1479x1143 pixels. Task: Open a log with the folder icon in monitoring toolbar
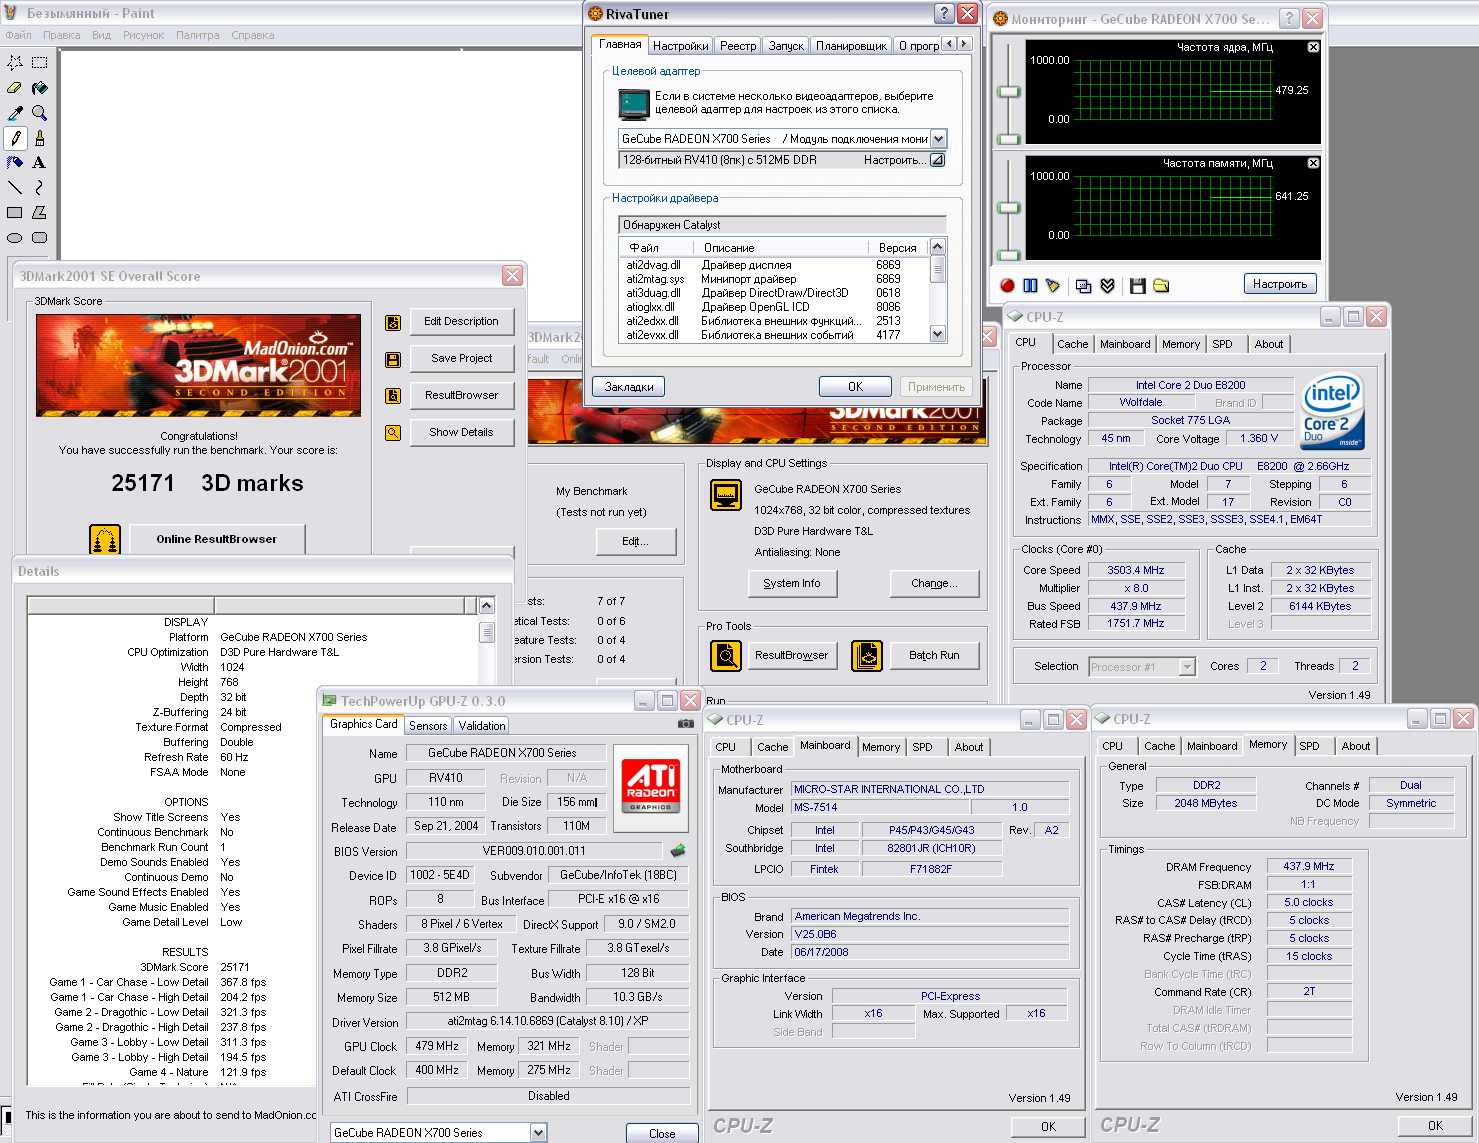pyautogui.click(x=1161, y=285)
